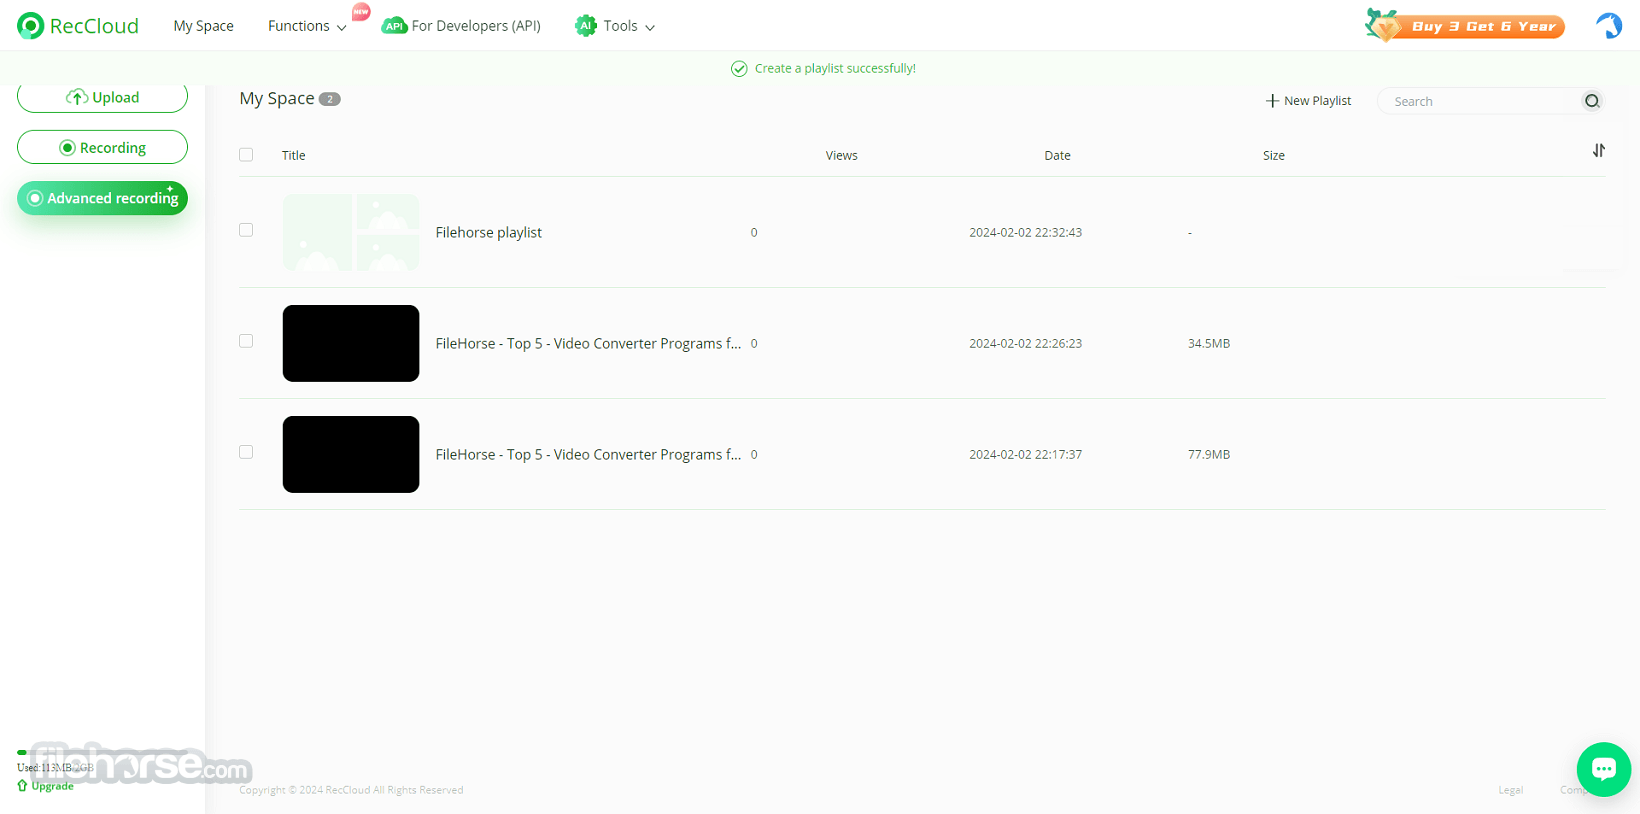This screenshot has width=1640, height=814.
Task: Click the 34.5MB size value
Action: point(1209,343)
